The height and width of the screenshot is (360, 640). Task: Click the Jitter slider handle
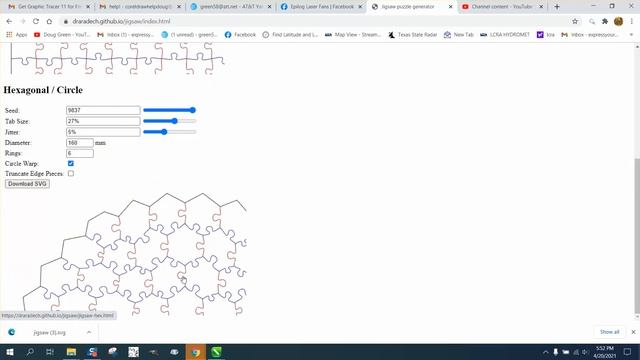[x=164, y=132]
